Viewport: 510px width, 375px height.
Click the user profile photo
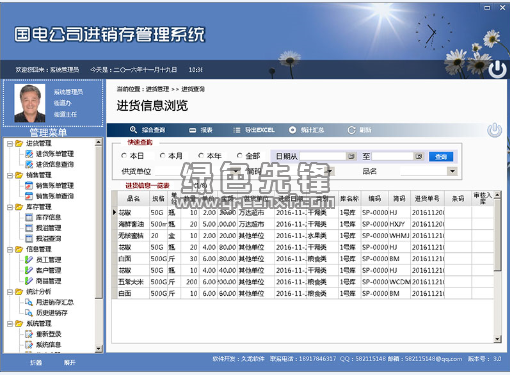click(30, 103)
